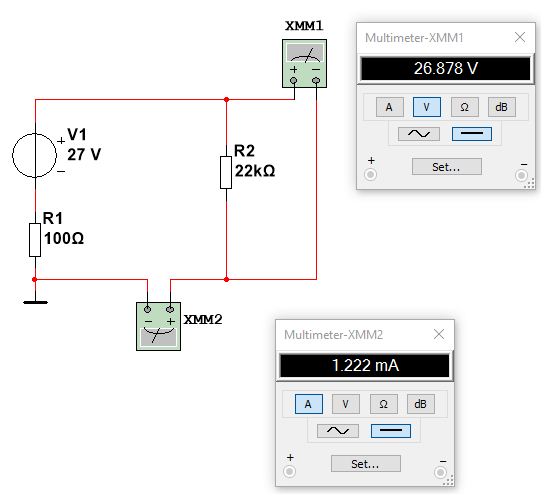Click the bottom junction node below R2
The width and height of the screenshot is (541, 494).
coord(226,279)
